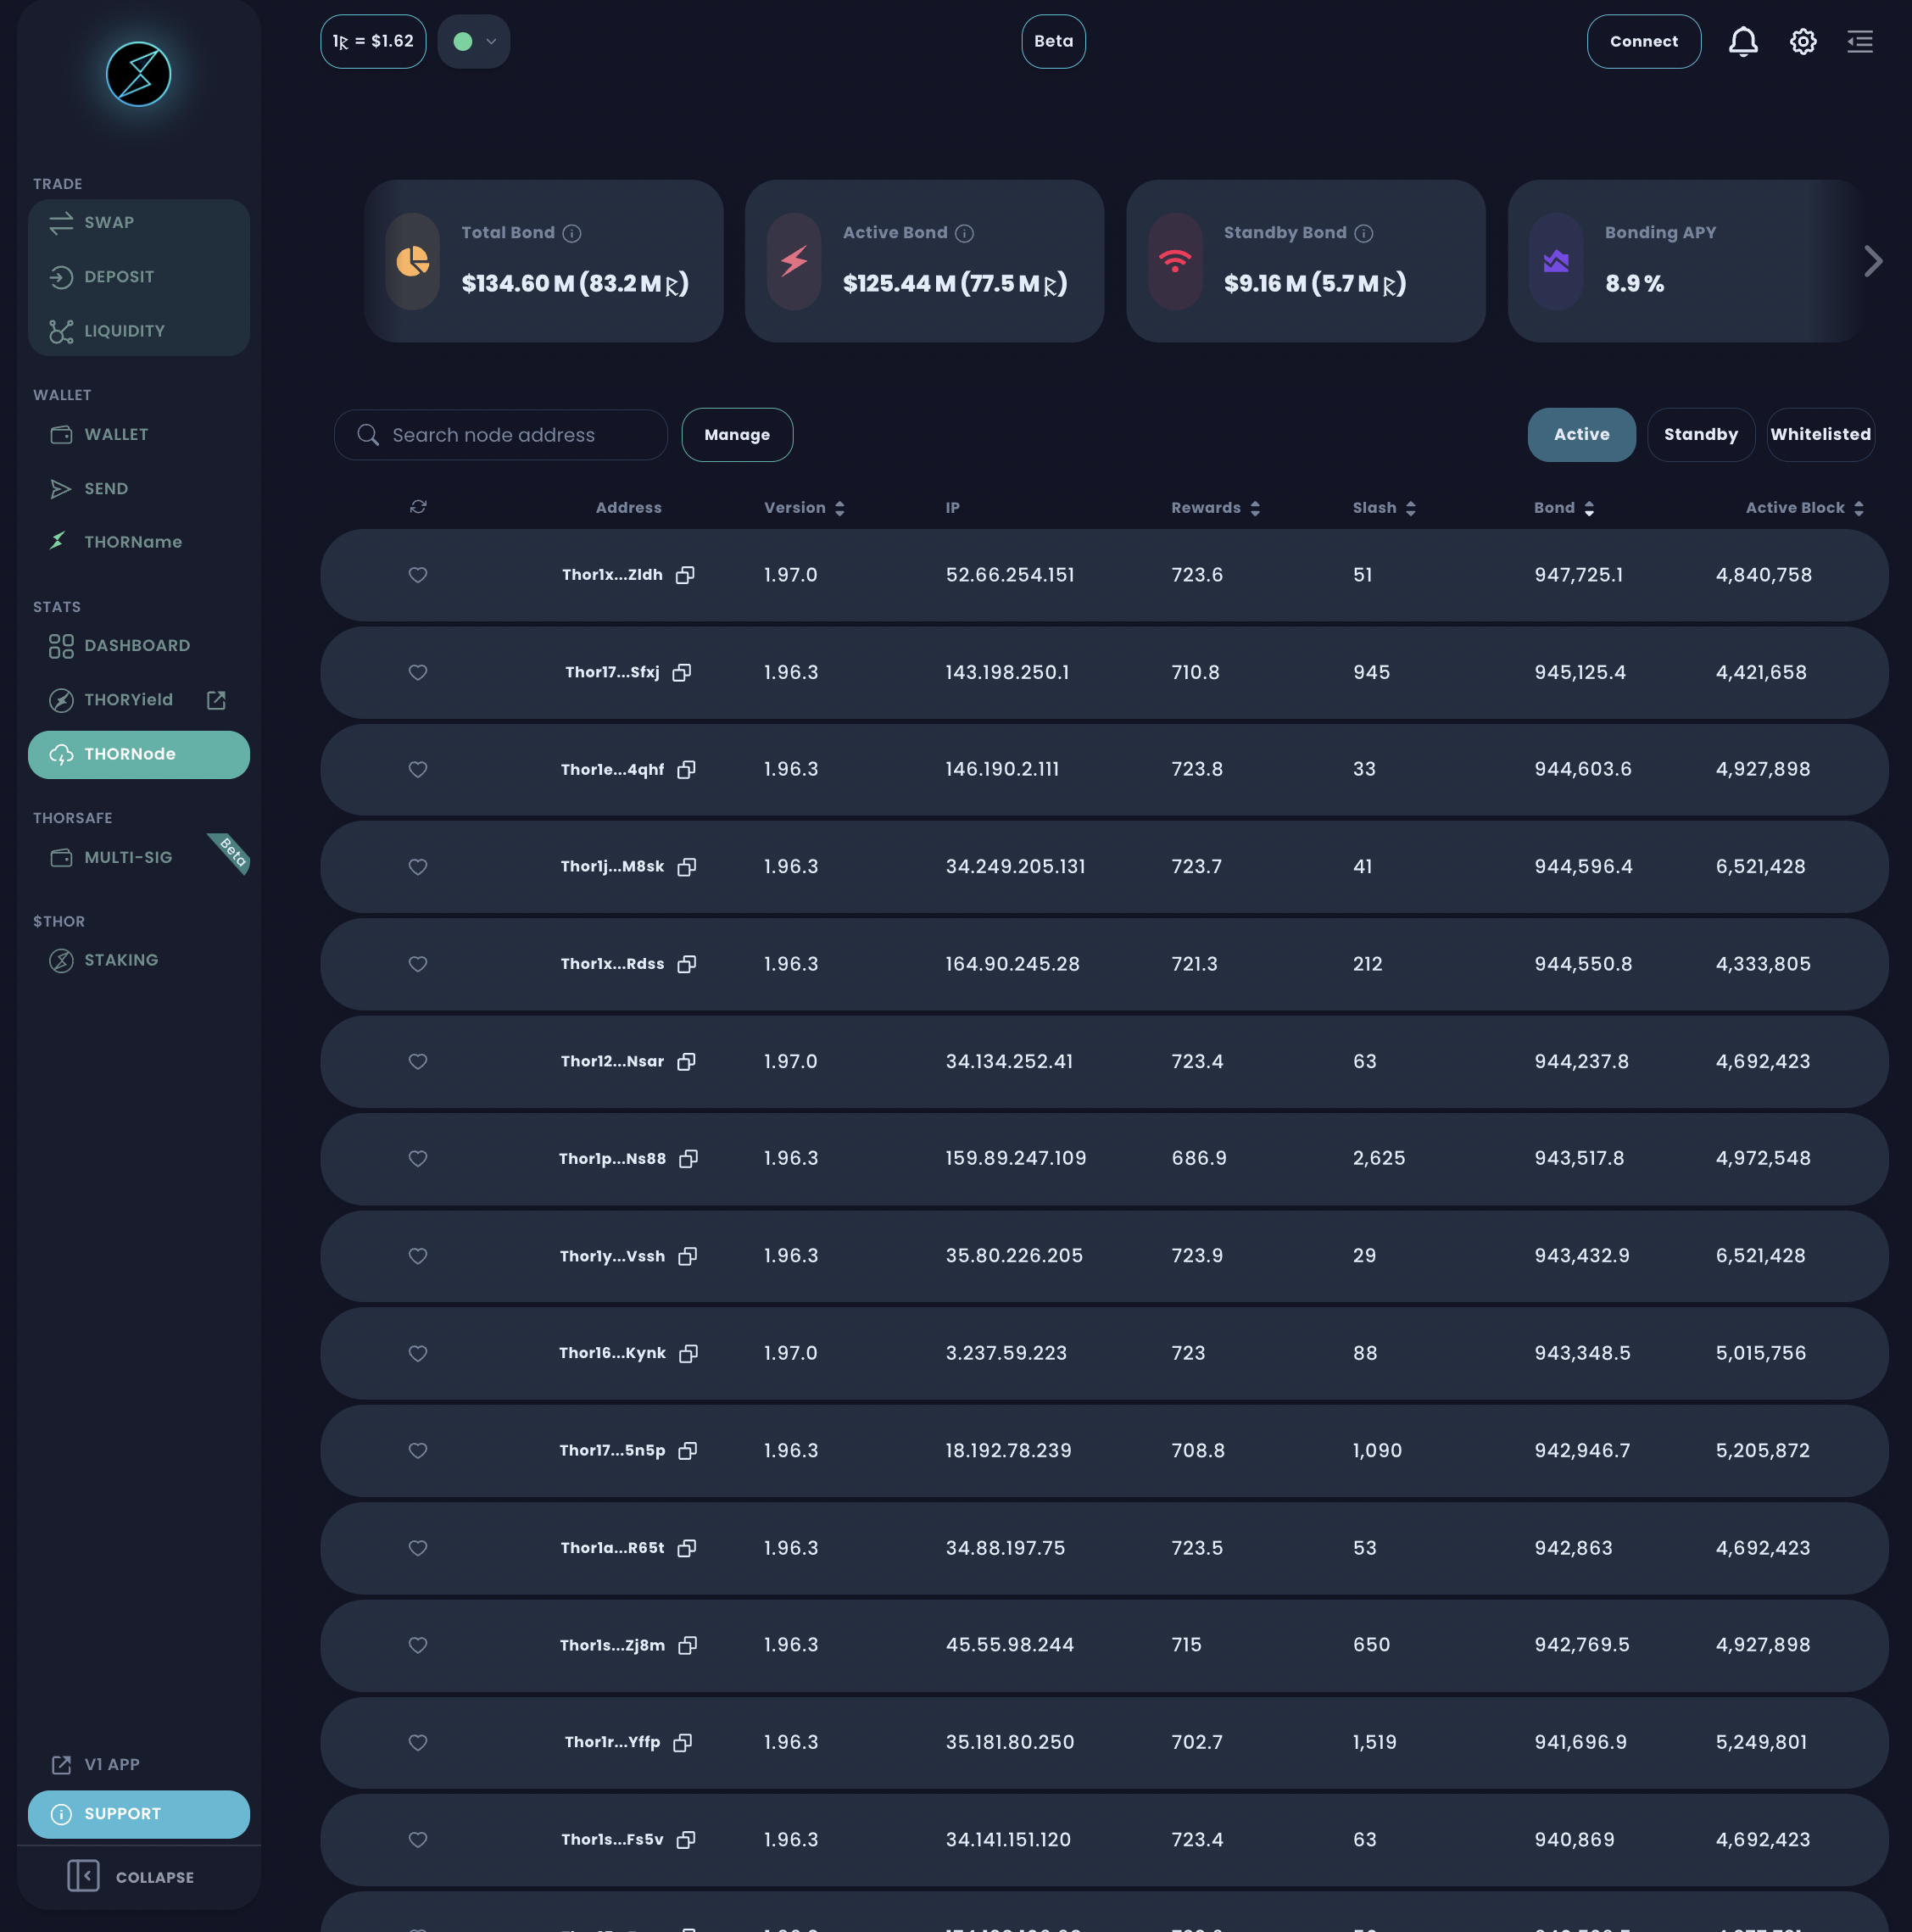Show Total Bond info tooltip icon
1912x1932 pixels.
[x=572, y=233]
